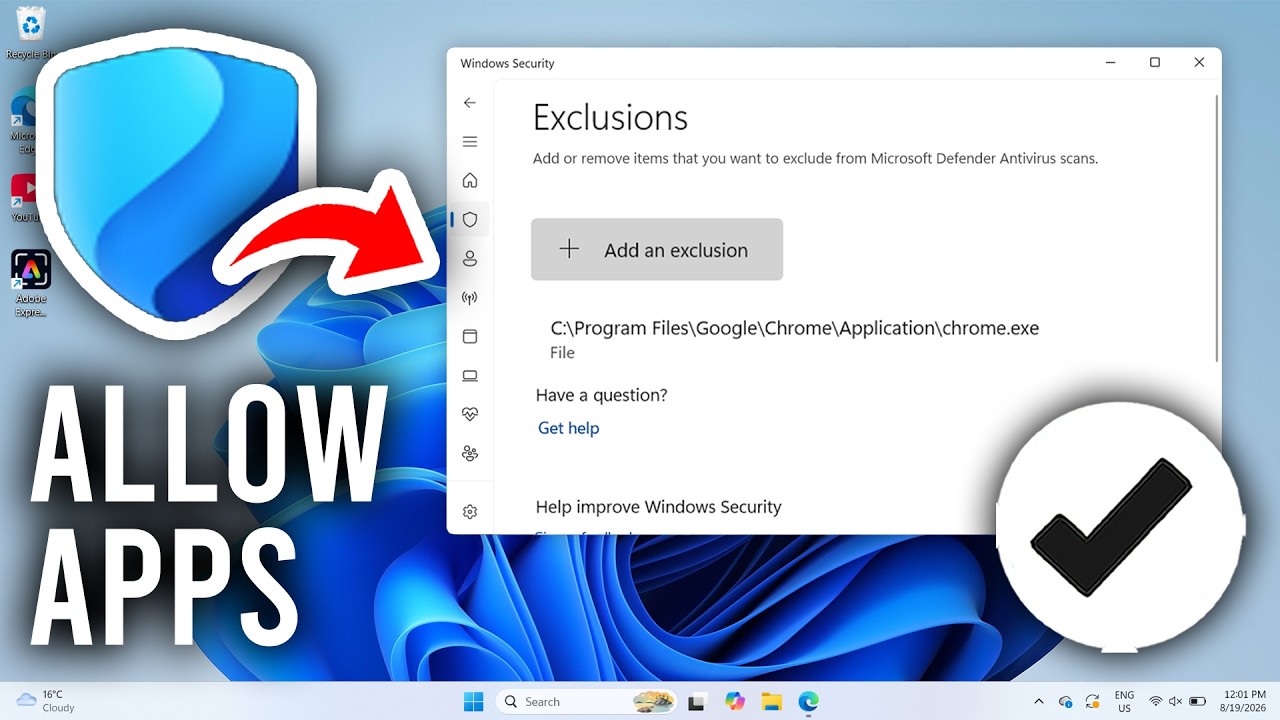Select the Adobe Express desktop shortcut

[31, 284]
